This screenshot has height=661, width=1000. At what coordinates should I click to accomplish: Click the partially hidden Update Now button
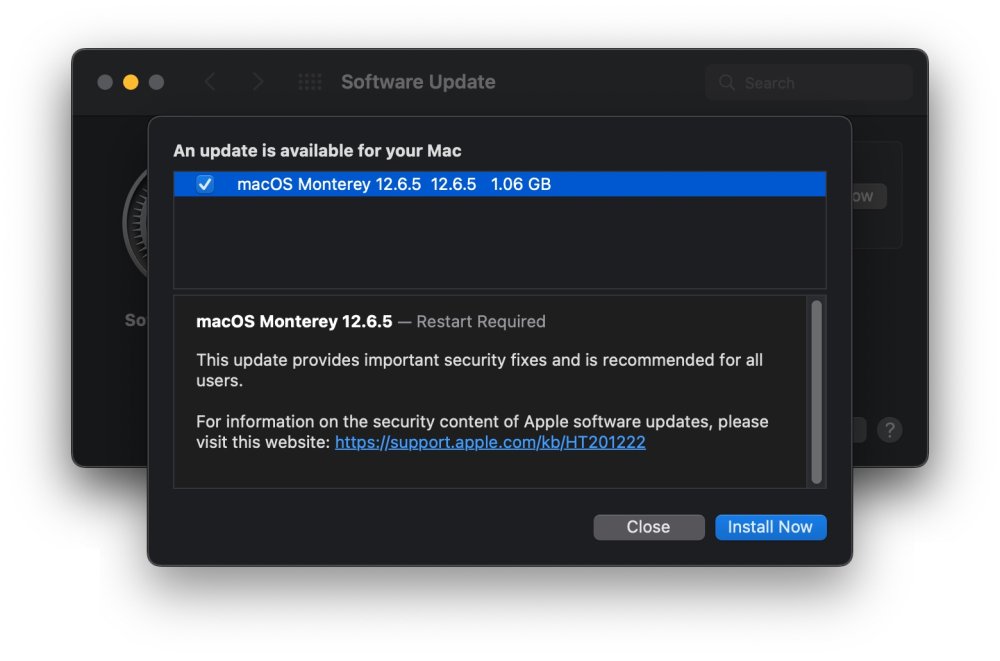pyautogui.click(x=869, y=197)
